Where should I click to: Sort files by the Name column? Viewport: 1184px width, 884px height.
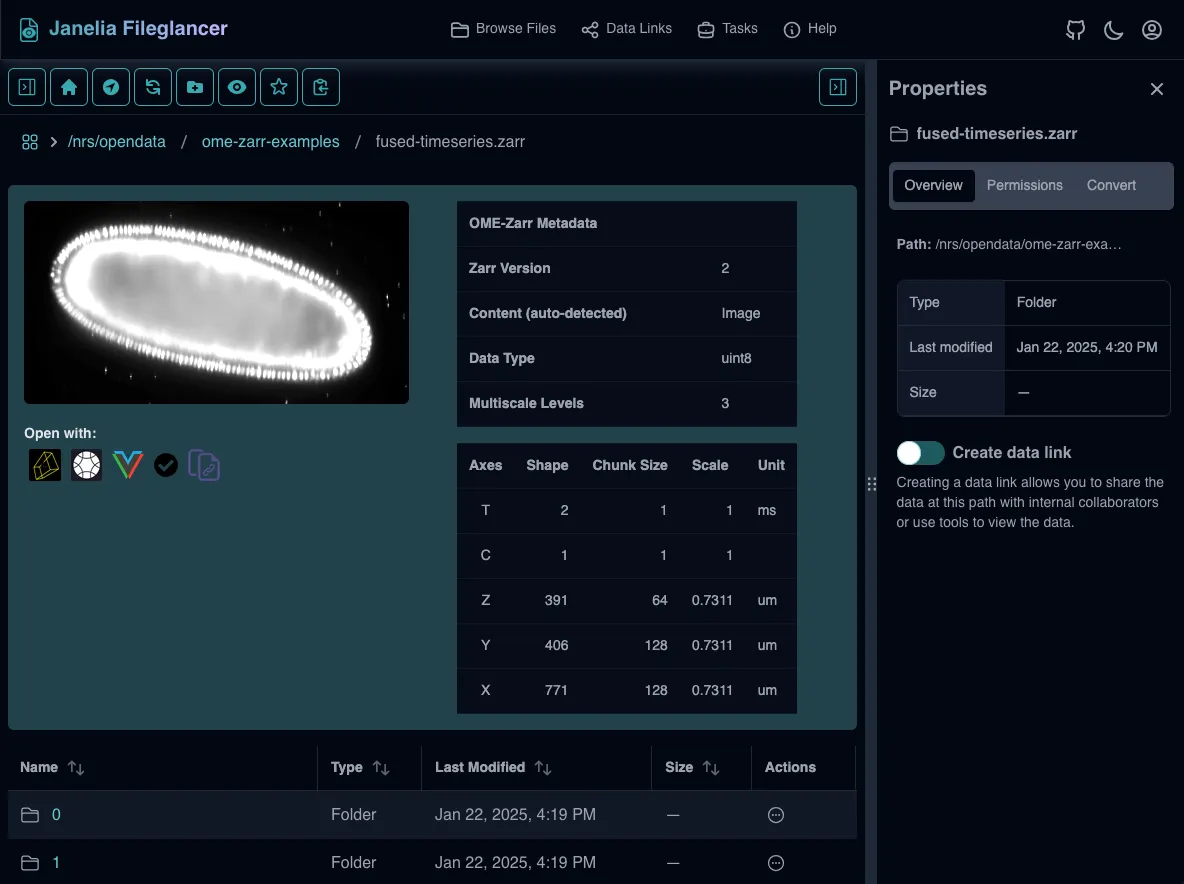[52, 767]
